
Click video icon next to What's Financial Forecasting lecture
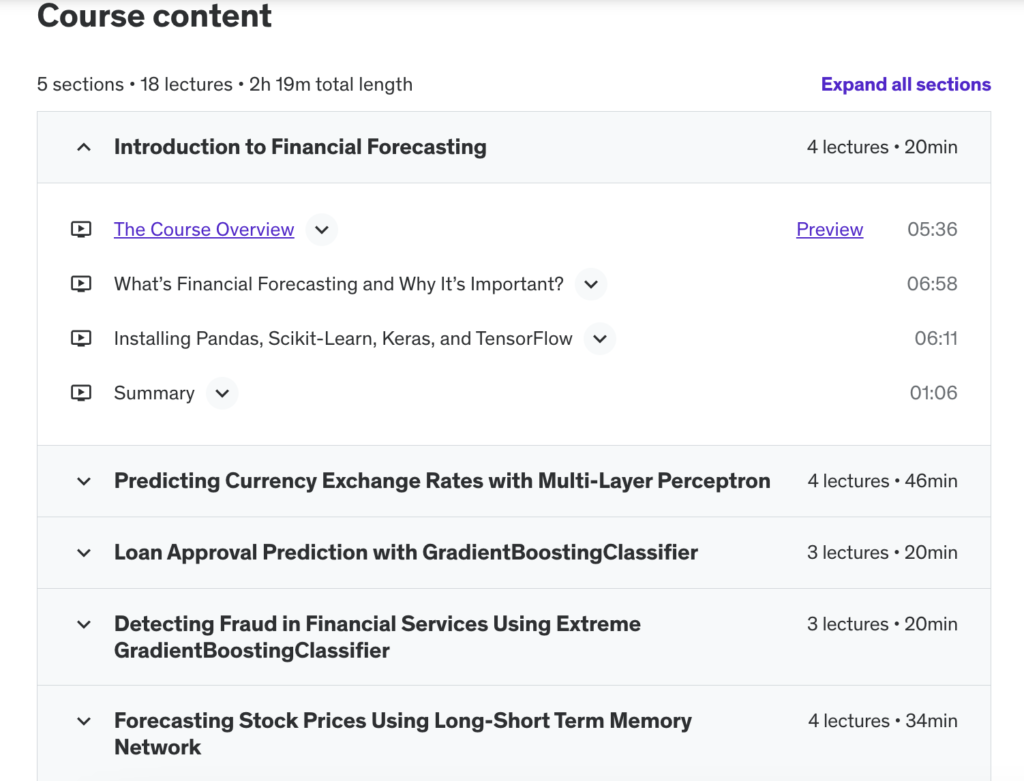[81, 284]
